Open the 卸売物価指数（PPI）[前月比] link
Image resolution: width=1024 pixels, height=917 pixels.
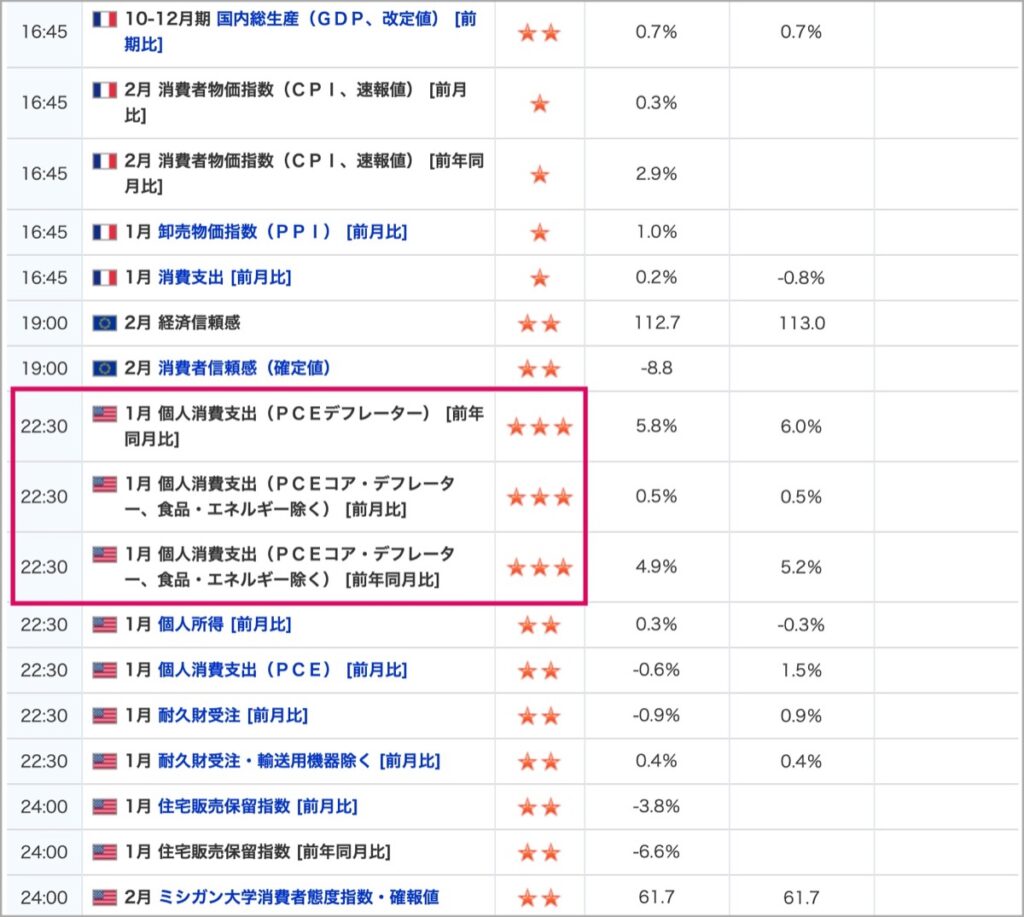(x=282, y=232)
